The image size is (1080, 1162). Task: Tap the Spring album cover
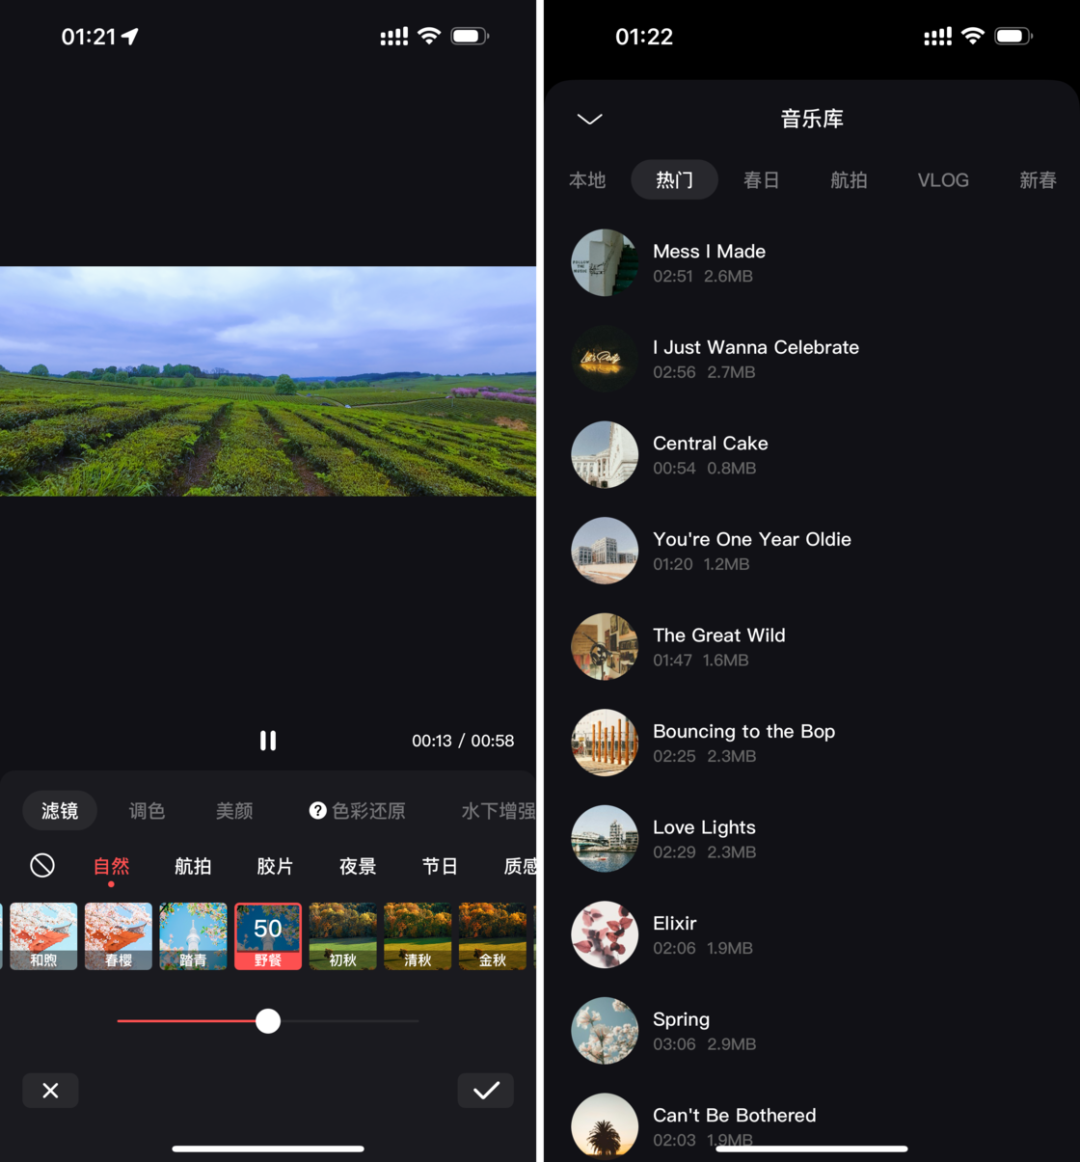point(604,1030)
